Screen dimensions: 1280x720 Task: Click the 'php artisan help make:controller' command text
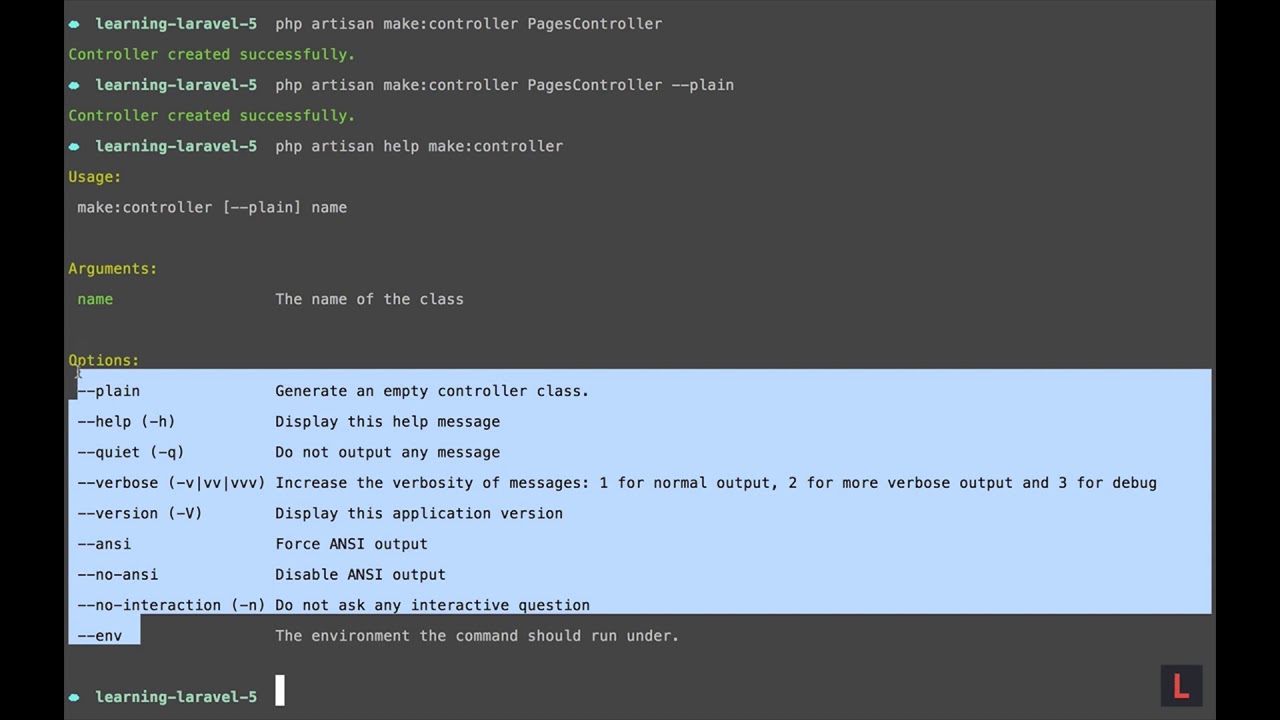pos(419,146)
